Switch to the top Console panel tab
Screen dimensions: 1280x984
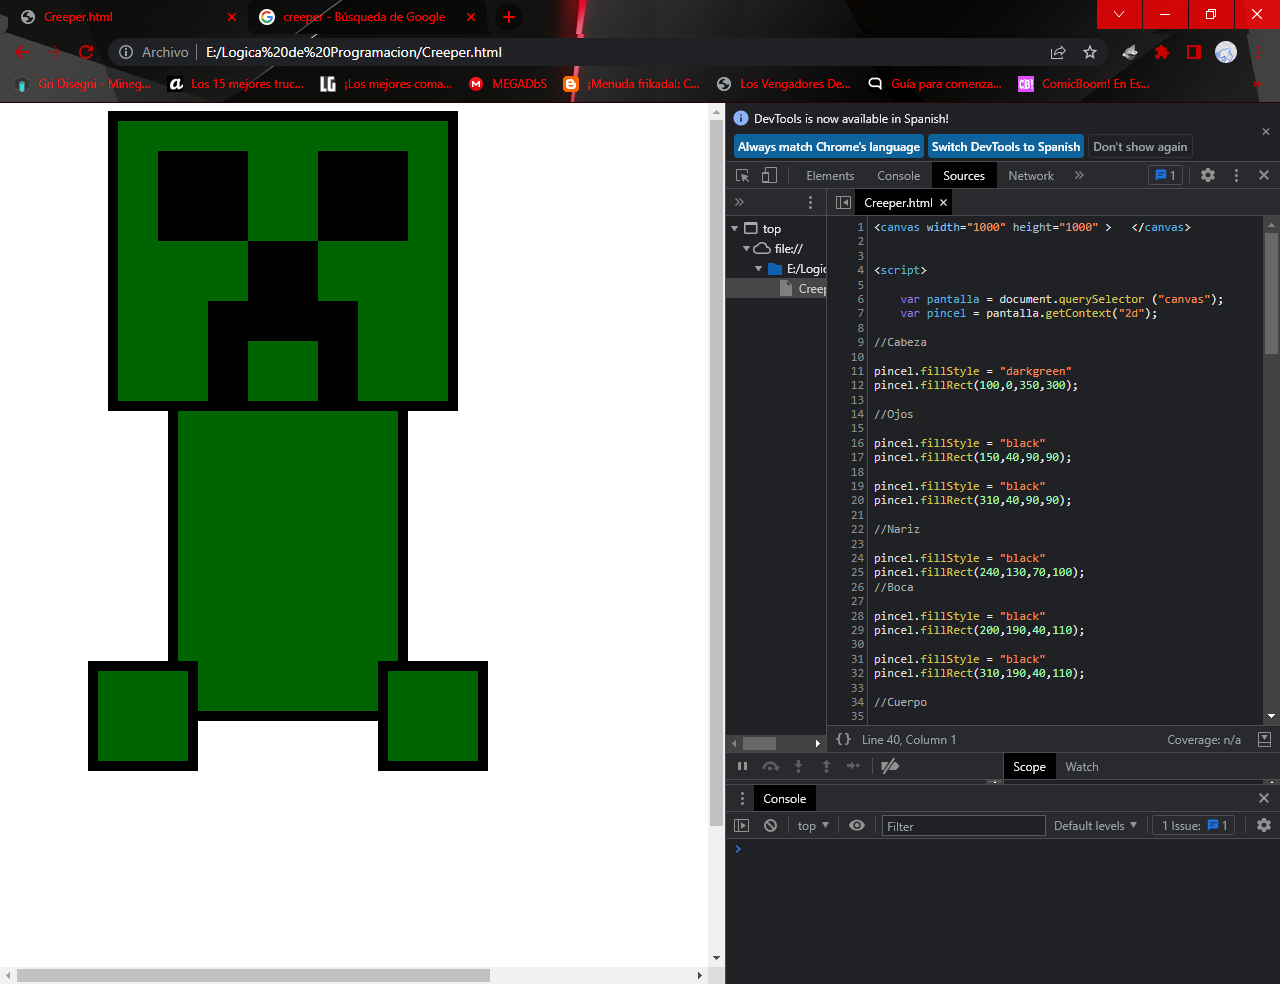click(898, 175)
